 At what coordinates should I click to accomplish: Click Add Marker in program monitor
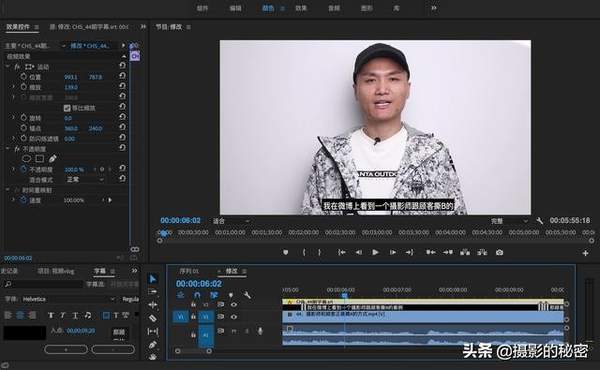285,253
